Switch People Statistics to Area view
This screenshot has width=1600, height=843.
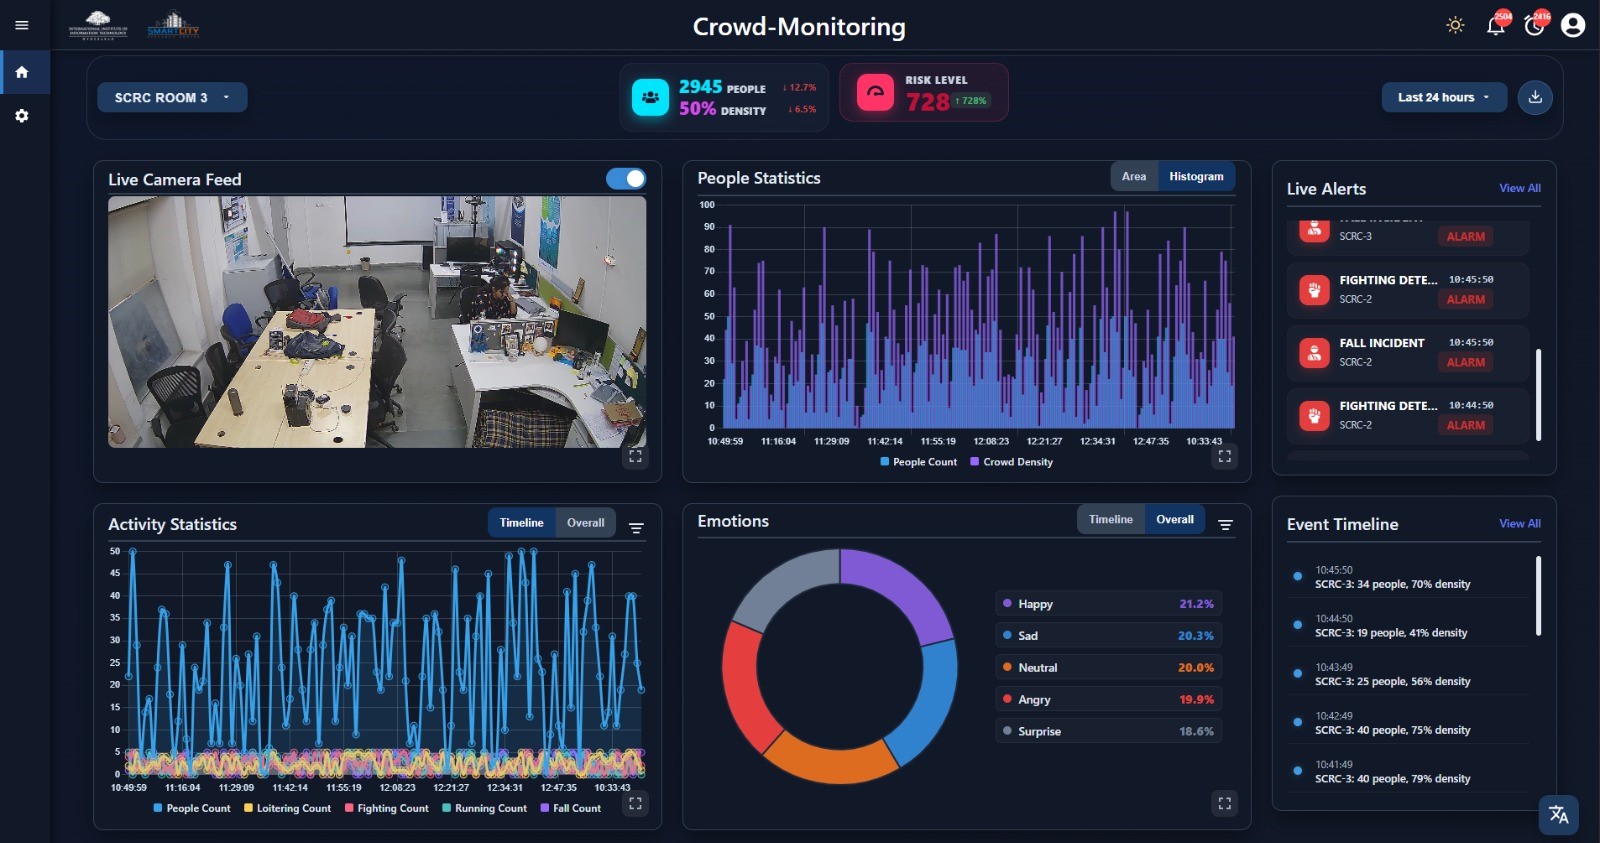click(x=1134, y=176)
